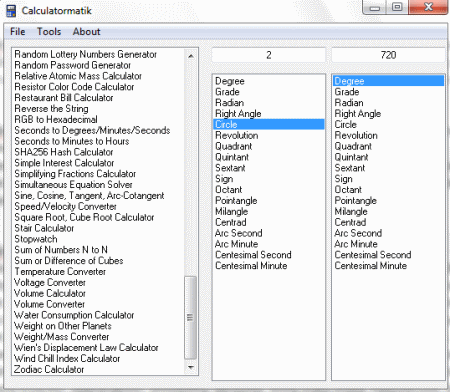
Task: Pick Centrad in the target unit list
Action: tap(350, 222)
